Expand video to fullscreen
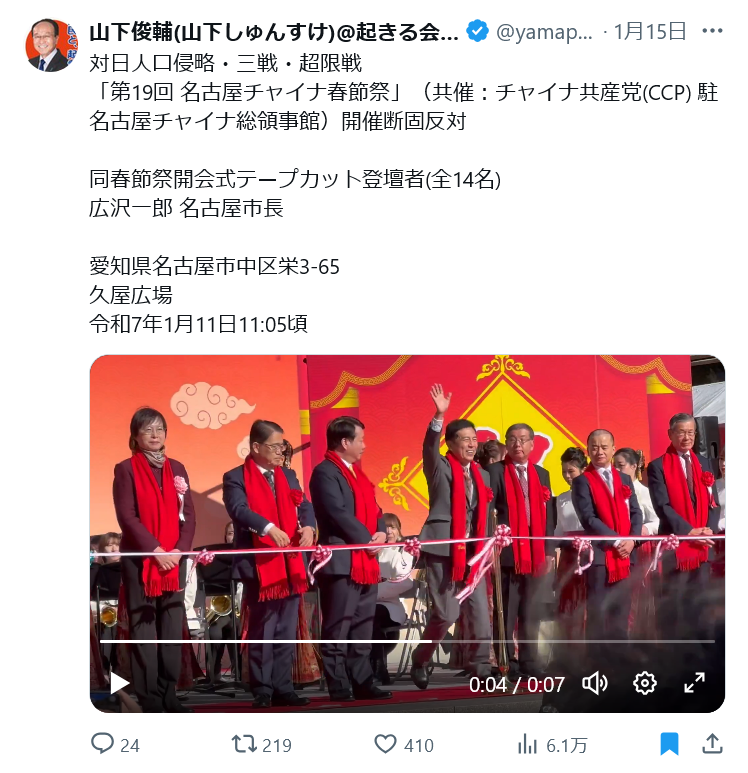This screenshot has height=773, width=748. pyautogui.click(x=694, y=683)
